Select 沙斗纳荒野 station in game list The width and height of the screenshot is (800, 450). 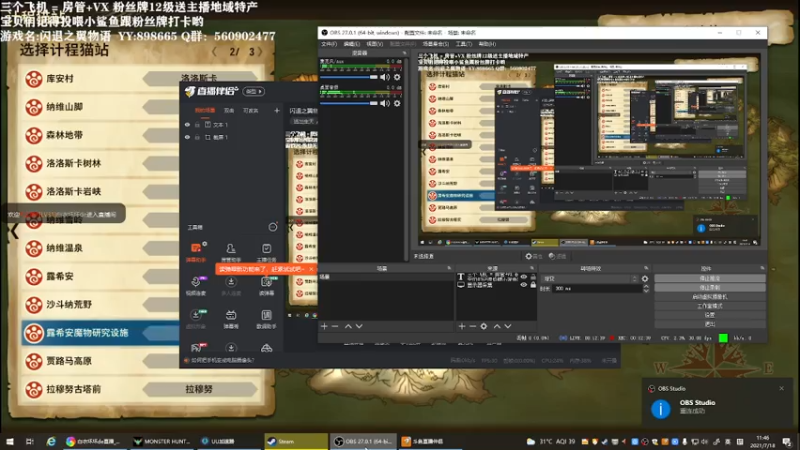tap(101, 305)
